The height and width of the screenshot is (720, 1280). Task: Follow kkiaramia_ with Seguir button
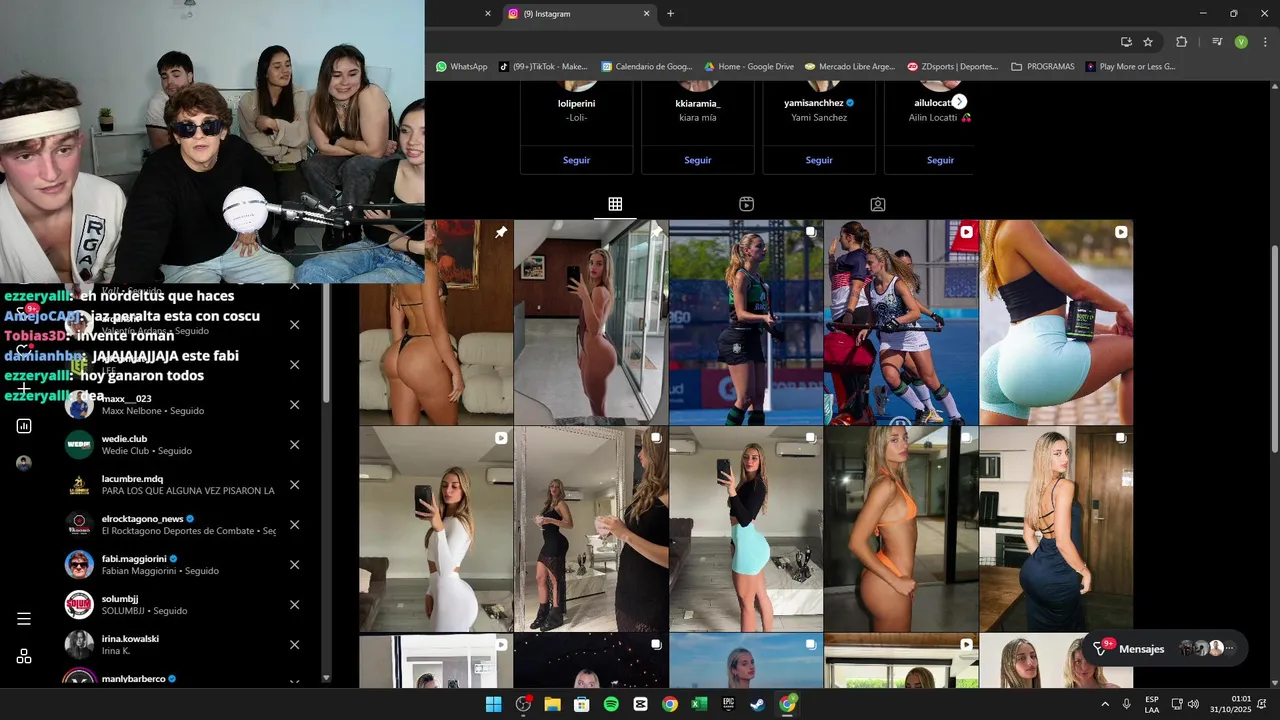[698, 160]
